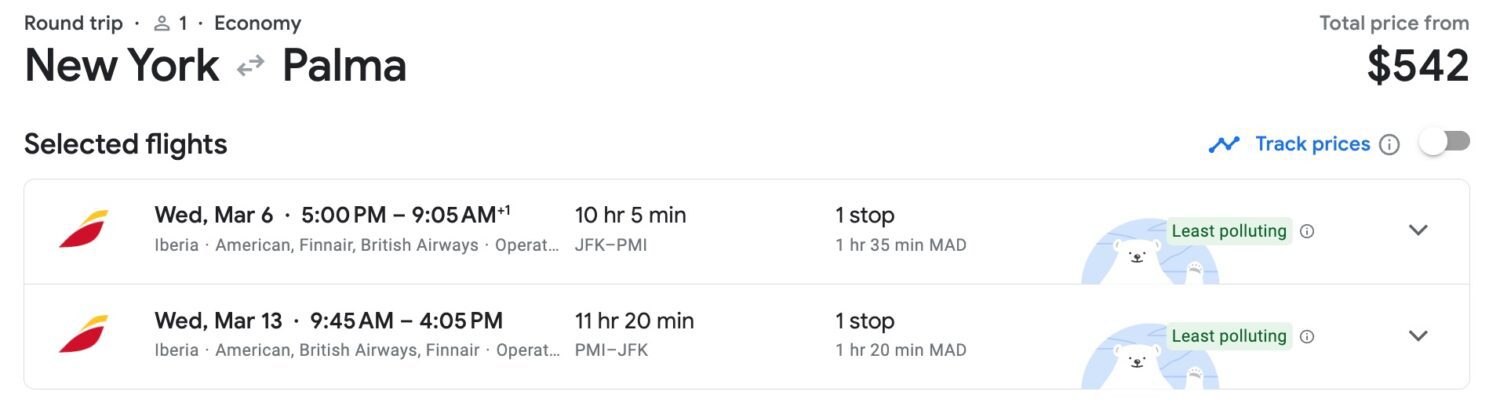Click the passenger count person icon

(162, 23)
